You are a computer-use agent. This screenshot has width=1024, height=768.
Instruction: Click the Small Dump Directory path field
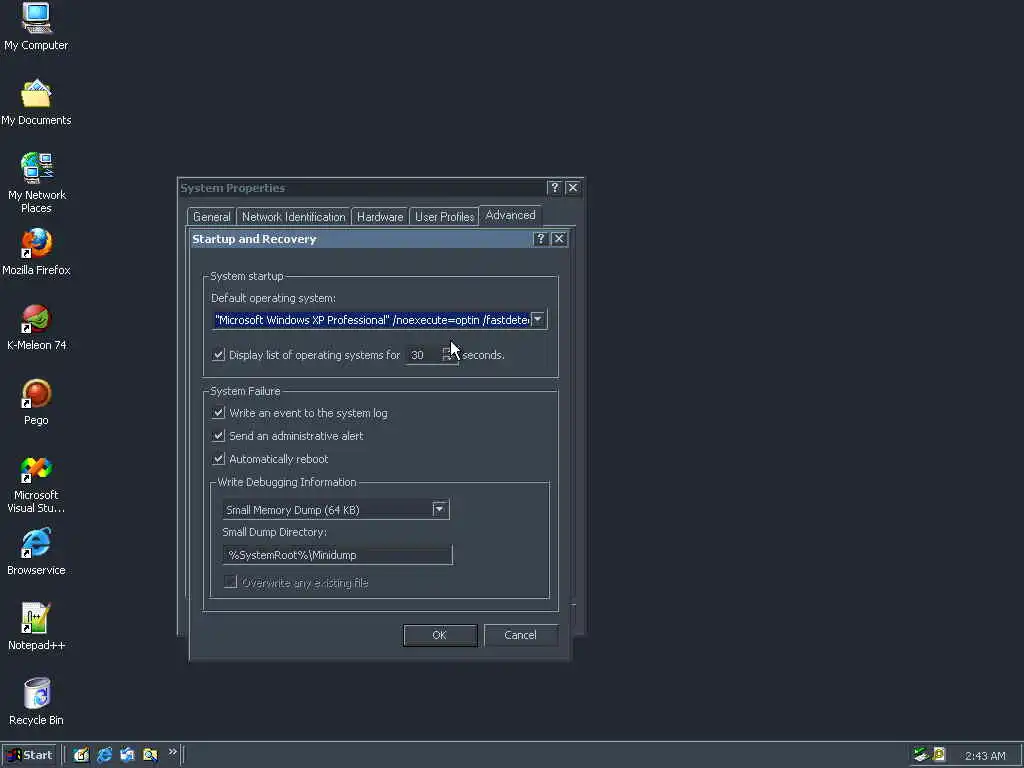tap(338, 555)
